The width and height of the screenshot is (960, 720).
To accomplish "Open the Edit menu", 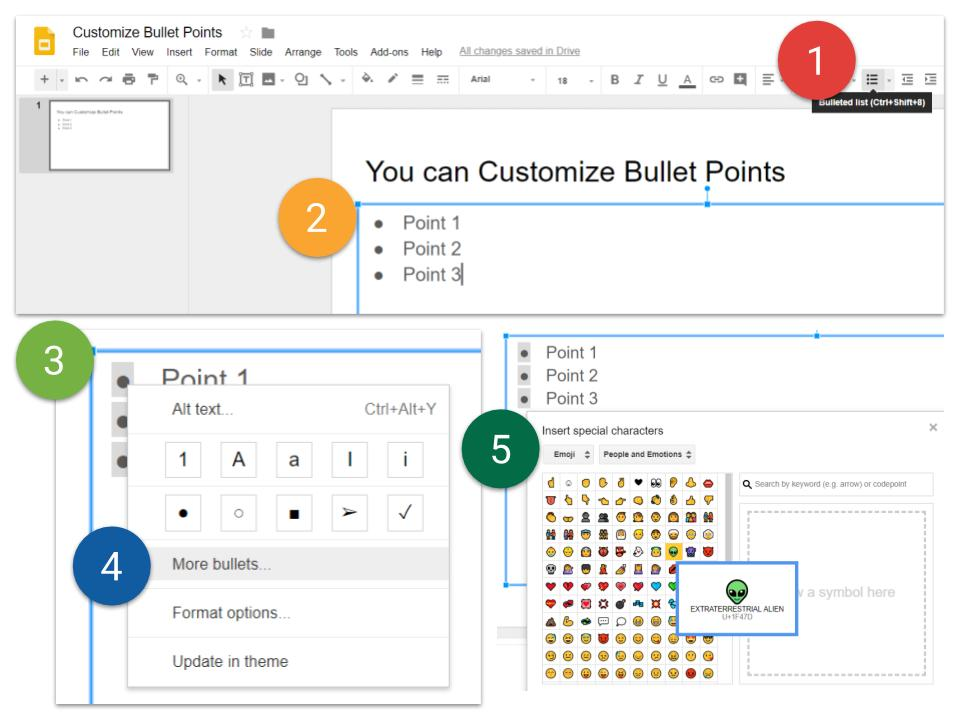I will point(110,52).
